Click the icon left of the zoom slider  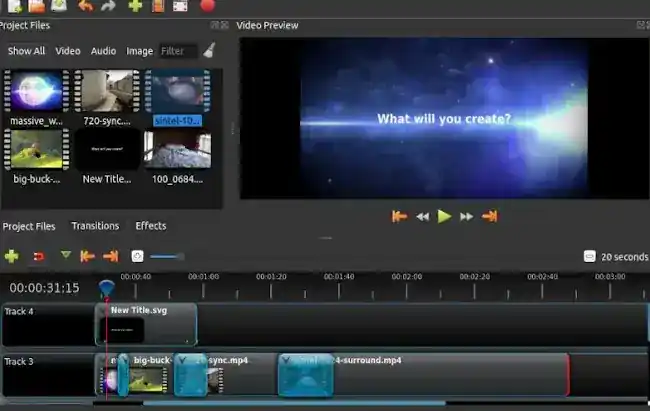point(137,256)
